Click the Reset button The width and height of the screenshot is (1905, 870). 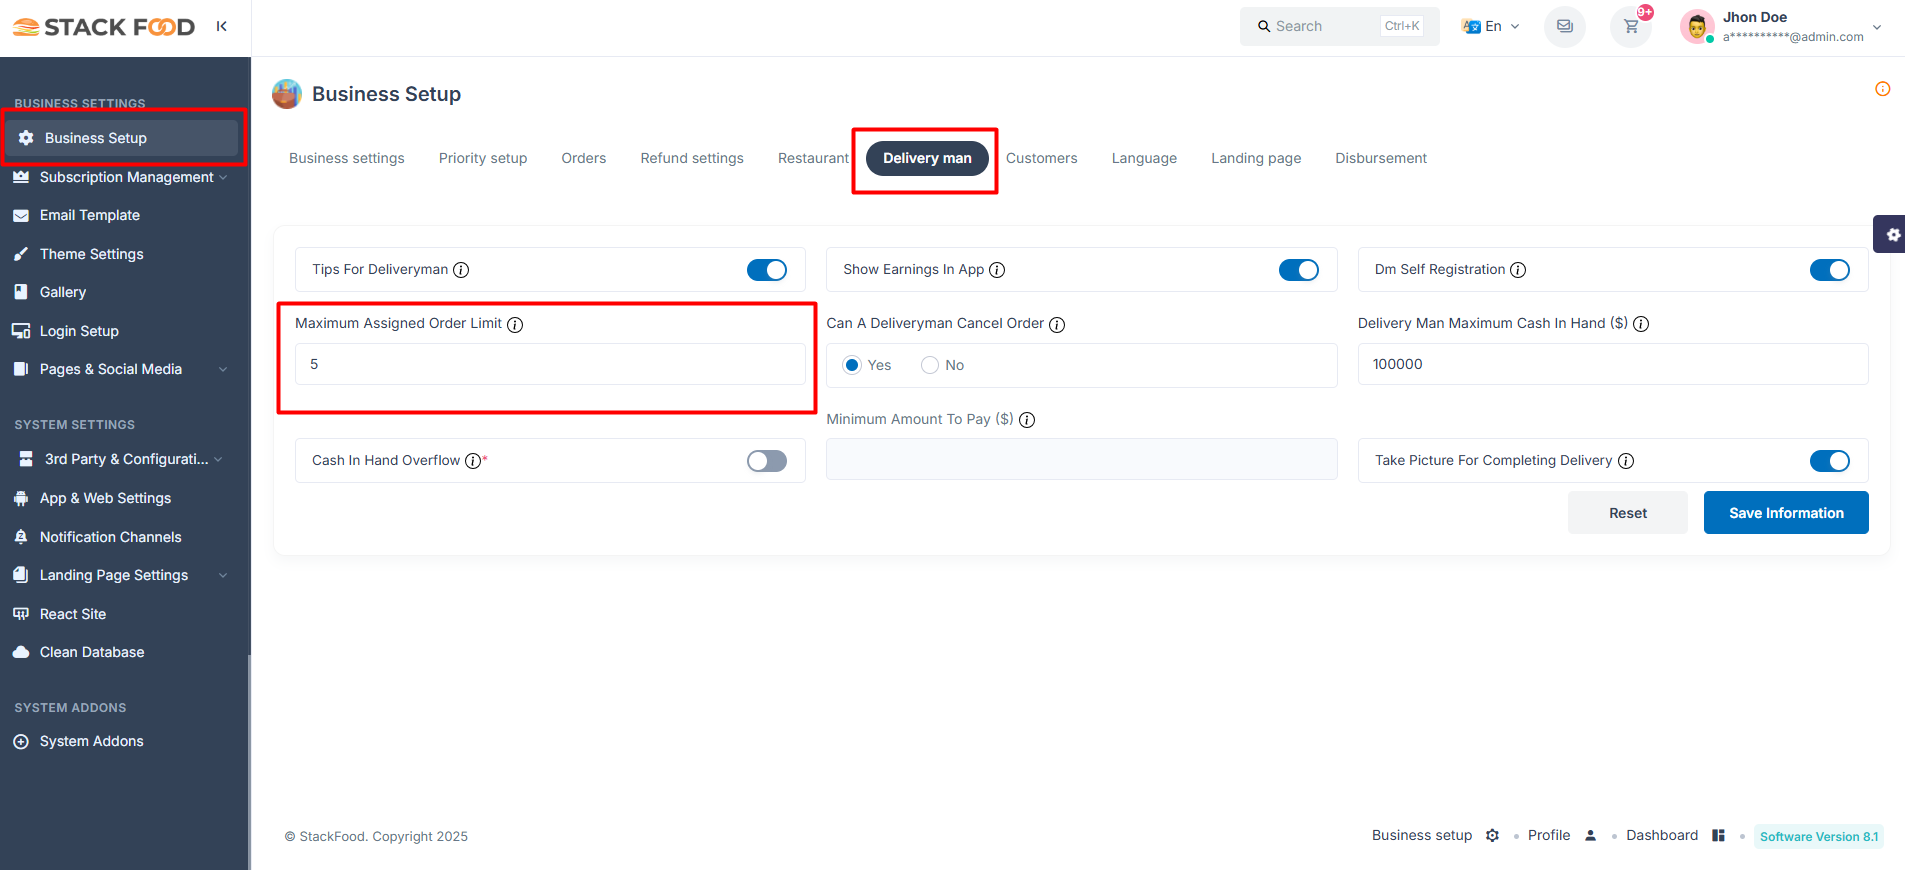click(x=1628, y=513)
